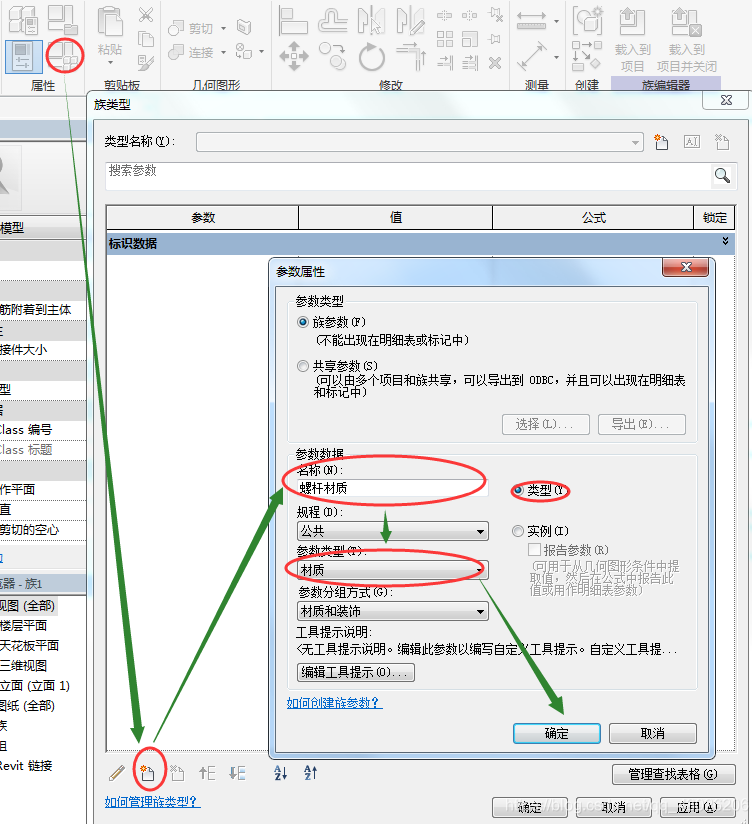Open 如何创建族参数? help link

[335, 703]
